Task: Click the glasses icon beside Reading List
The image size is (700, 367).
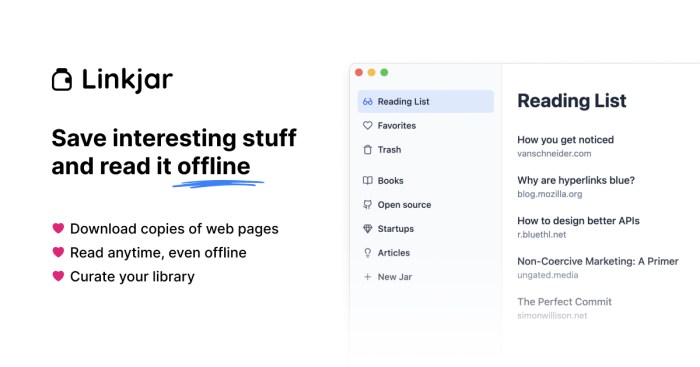Action: point(367,101)
